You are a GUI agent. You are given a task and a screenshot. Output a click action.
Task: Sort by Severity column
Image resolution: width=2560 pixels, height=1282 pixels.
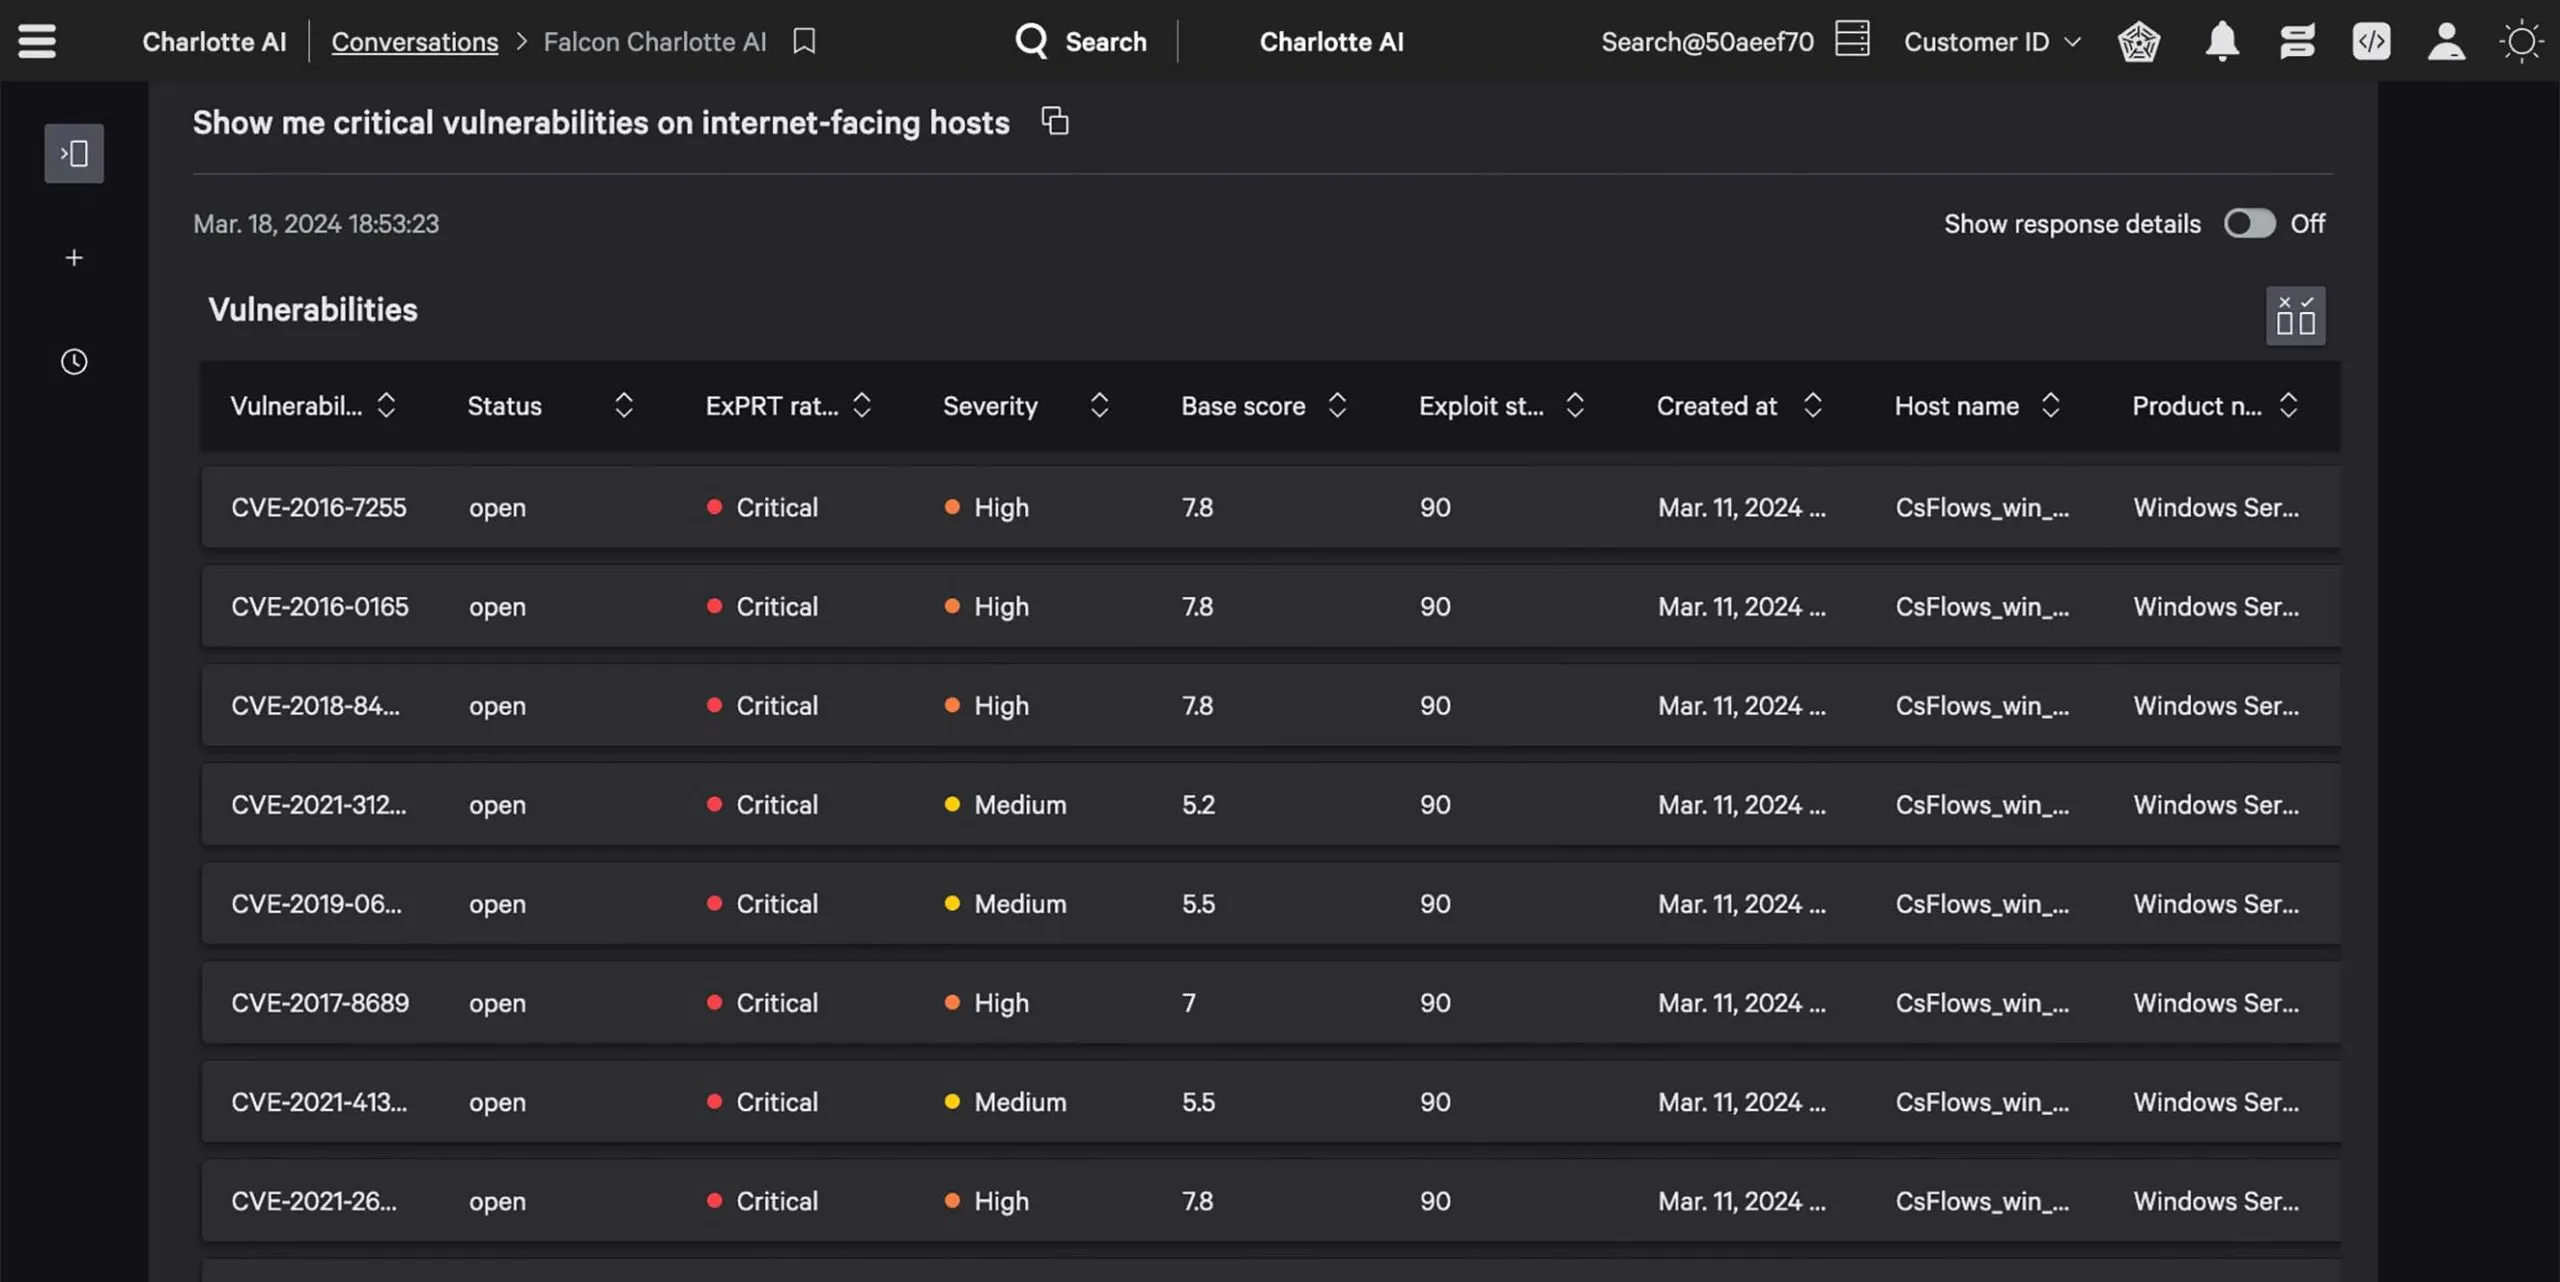1099,405
